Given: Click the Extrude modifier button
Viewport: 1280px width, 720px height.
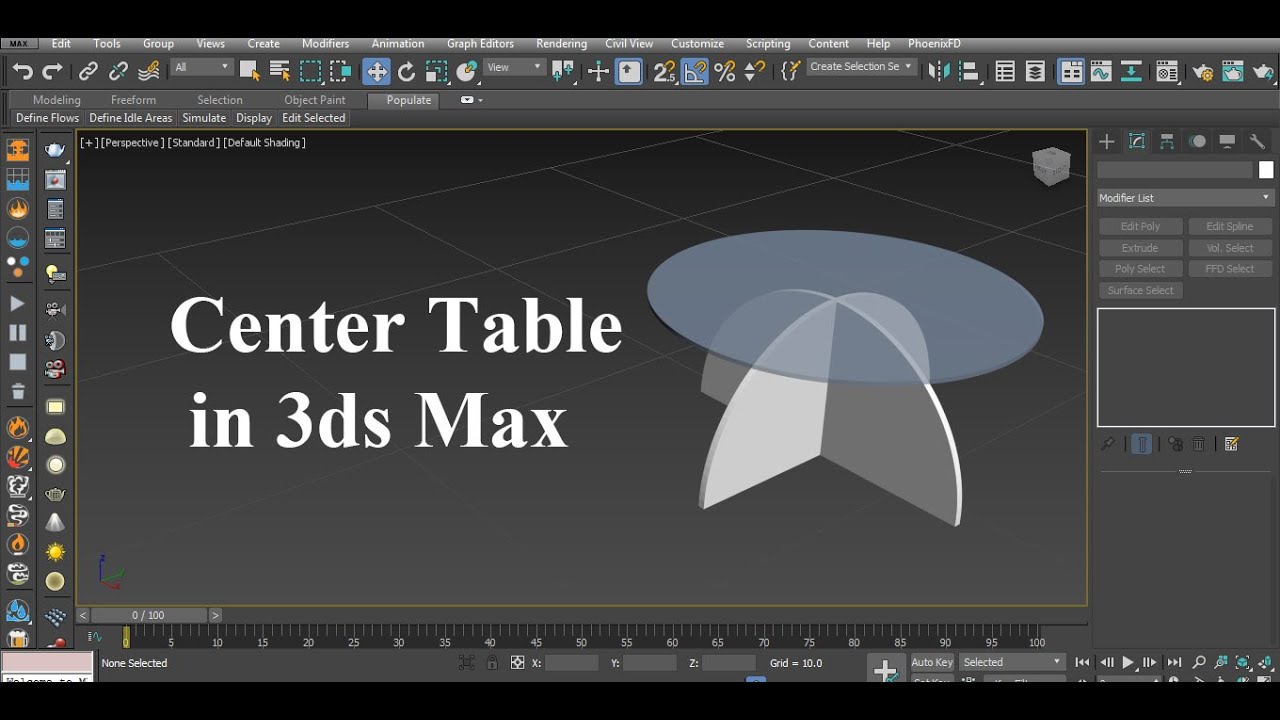Looking at the screenshot, I should [1140, 248].
